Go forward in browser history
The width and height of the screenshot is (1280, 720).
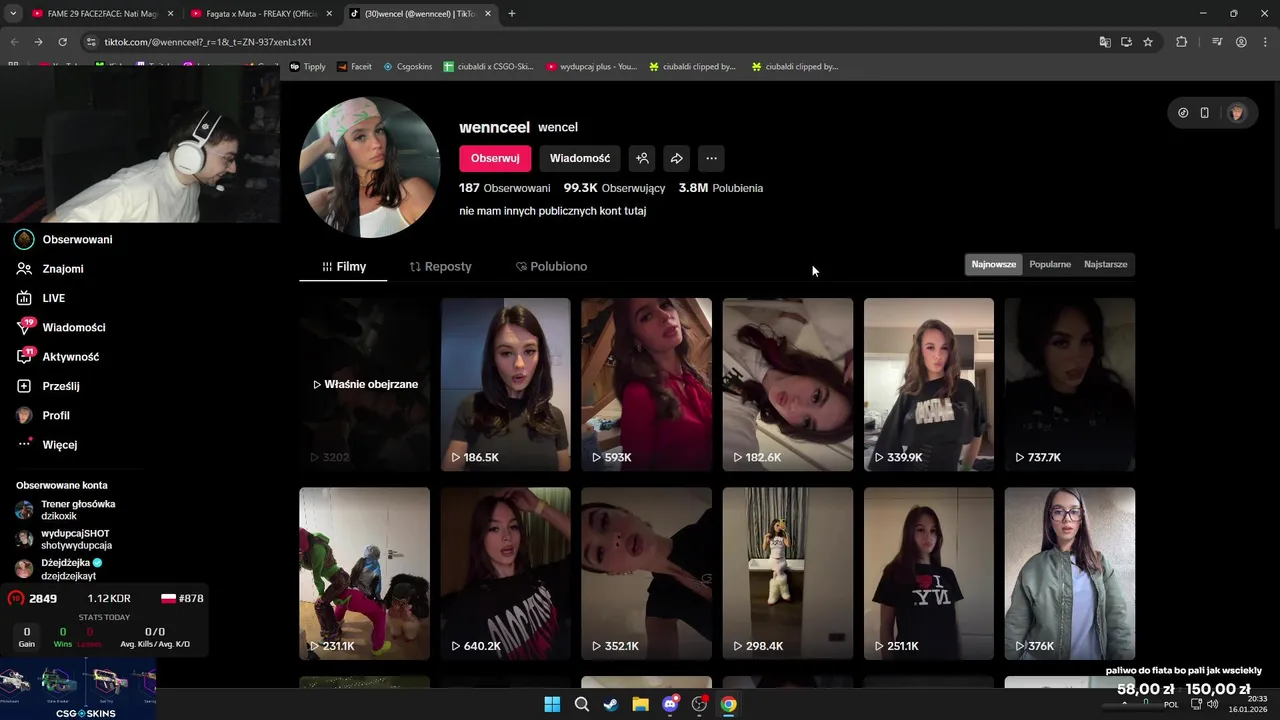[x=38, y=42]
